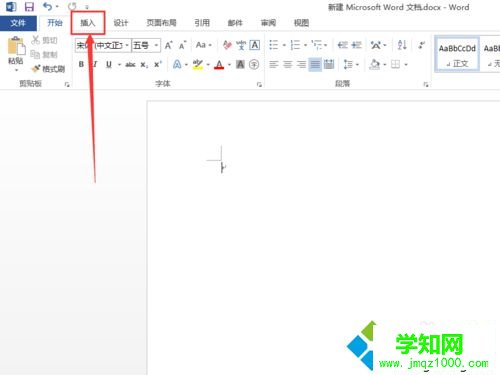The width and height of the screenshot is (500, 375).
Task: Toggle Character Shading gray A
Action: (x=240, y=64)
